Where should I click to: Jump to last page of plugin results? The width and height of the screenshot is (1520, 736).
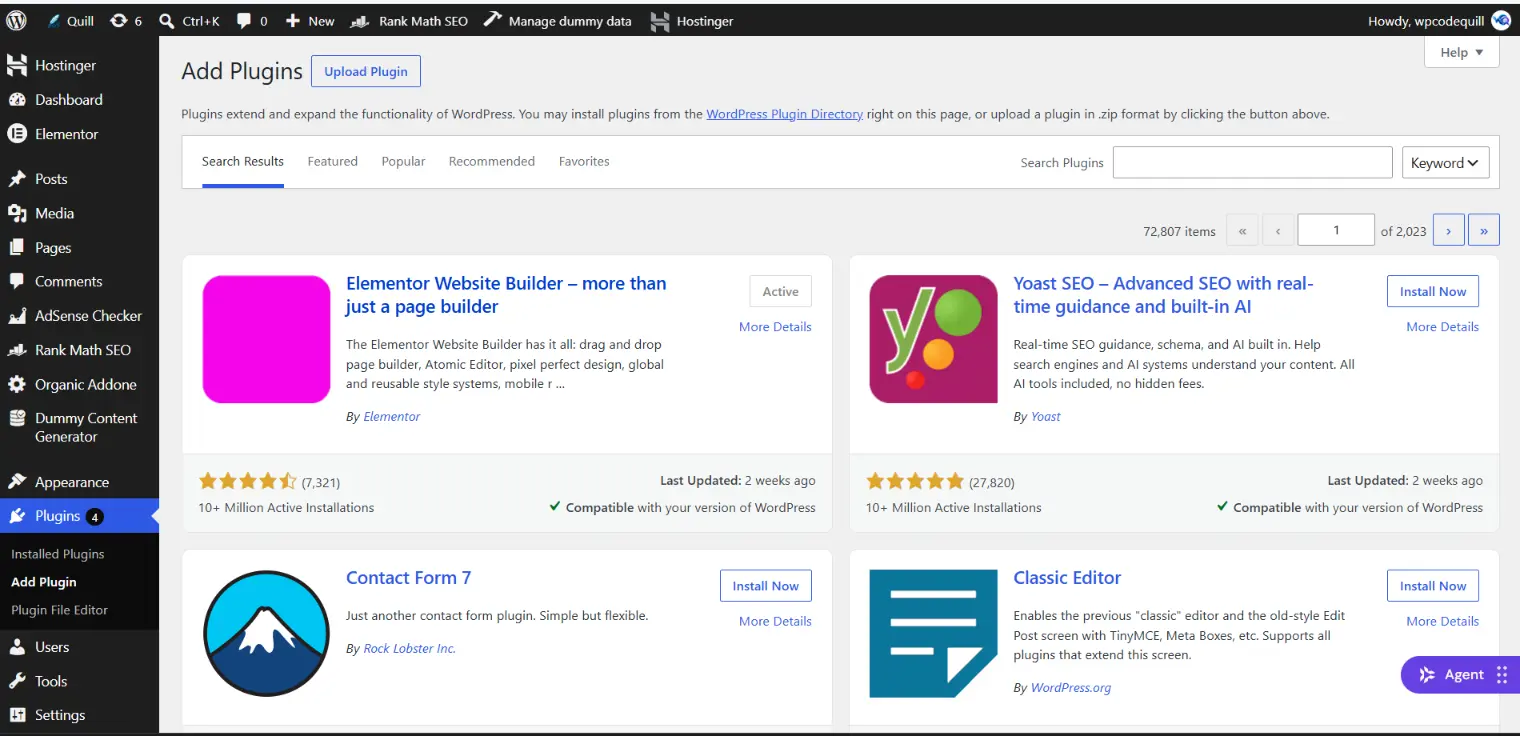click(x=1483, y=231)
